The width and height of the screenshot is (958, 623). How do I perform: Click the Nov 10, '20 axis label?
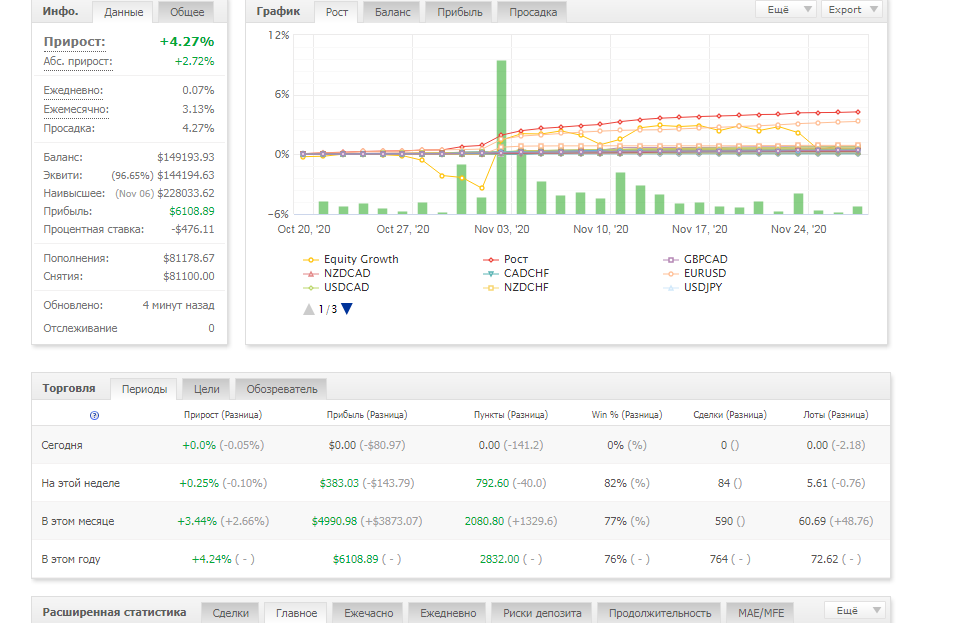(x=601, y=229)
